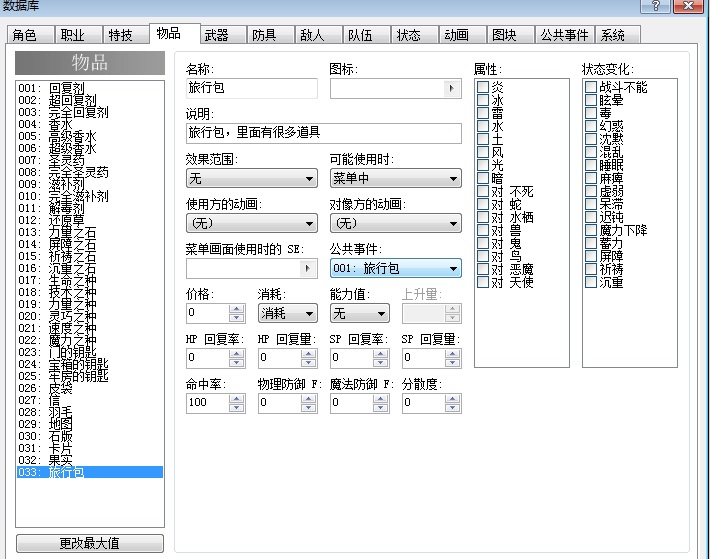Check the 炎 attribute checkbox
The width and height of the screenshot is (710, 559).
tap(483, 87)
